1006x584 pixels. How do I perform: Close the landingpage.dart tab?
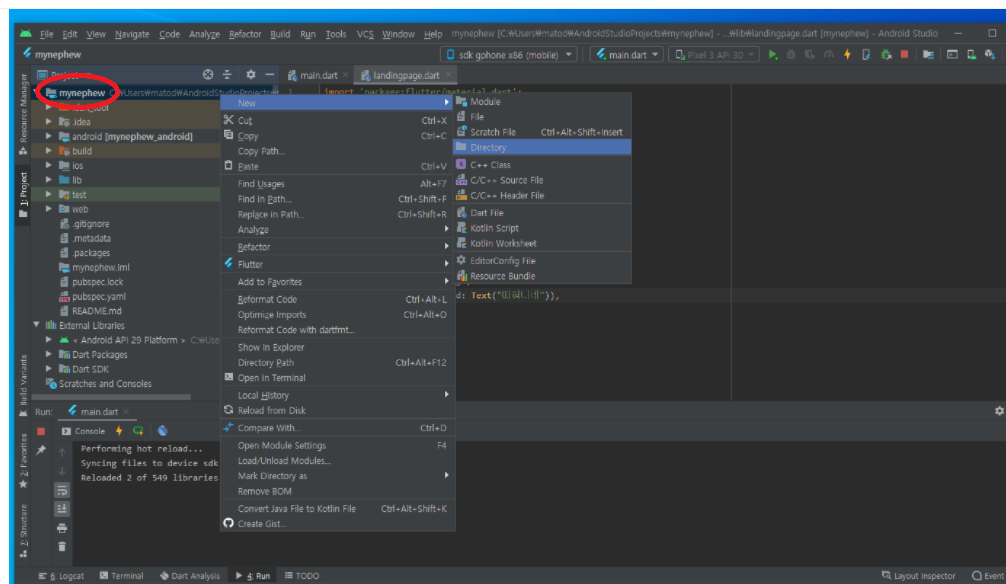448,75
